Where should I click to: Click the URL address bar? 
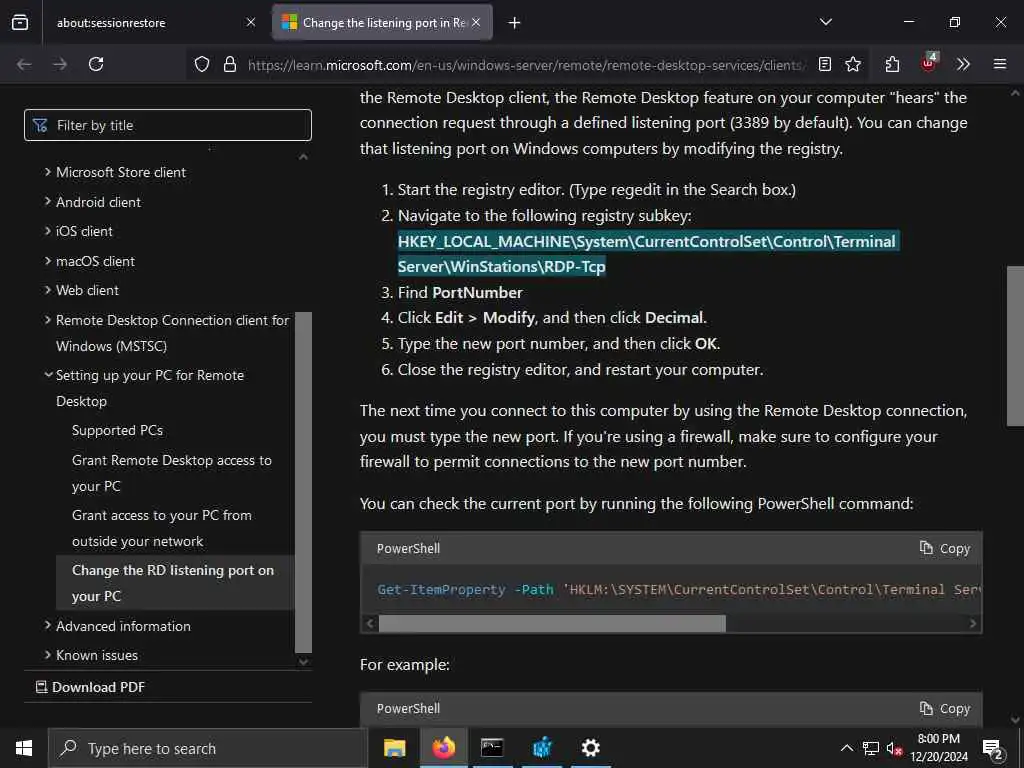526,65
